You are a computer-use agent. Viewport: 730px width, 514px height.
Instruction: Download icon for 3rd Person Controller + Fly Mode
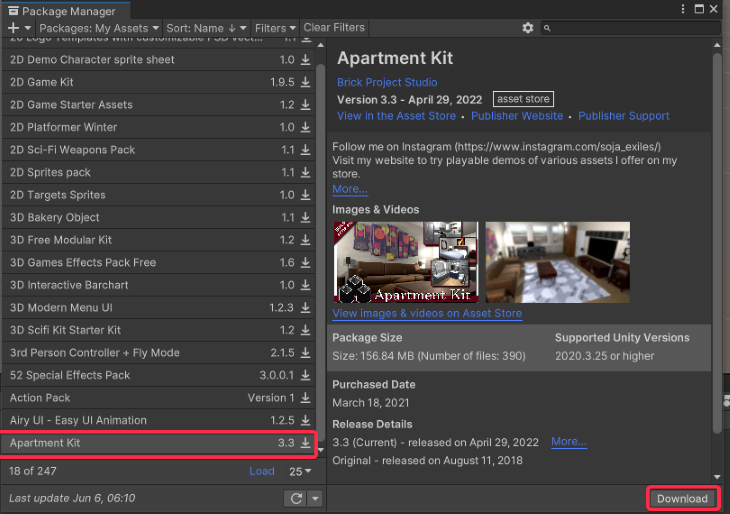tap(305, 353)
